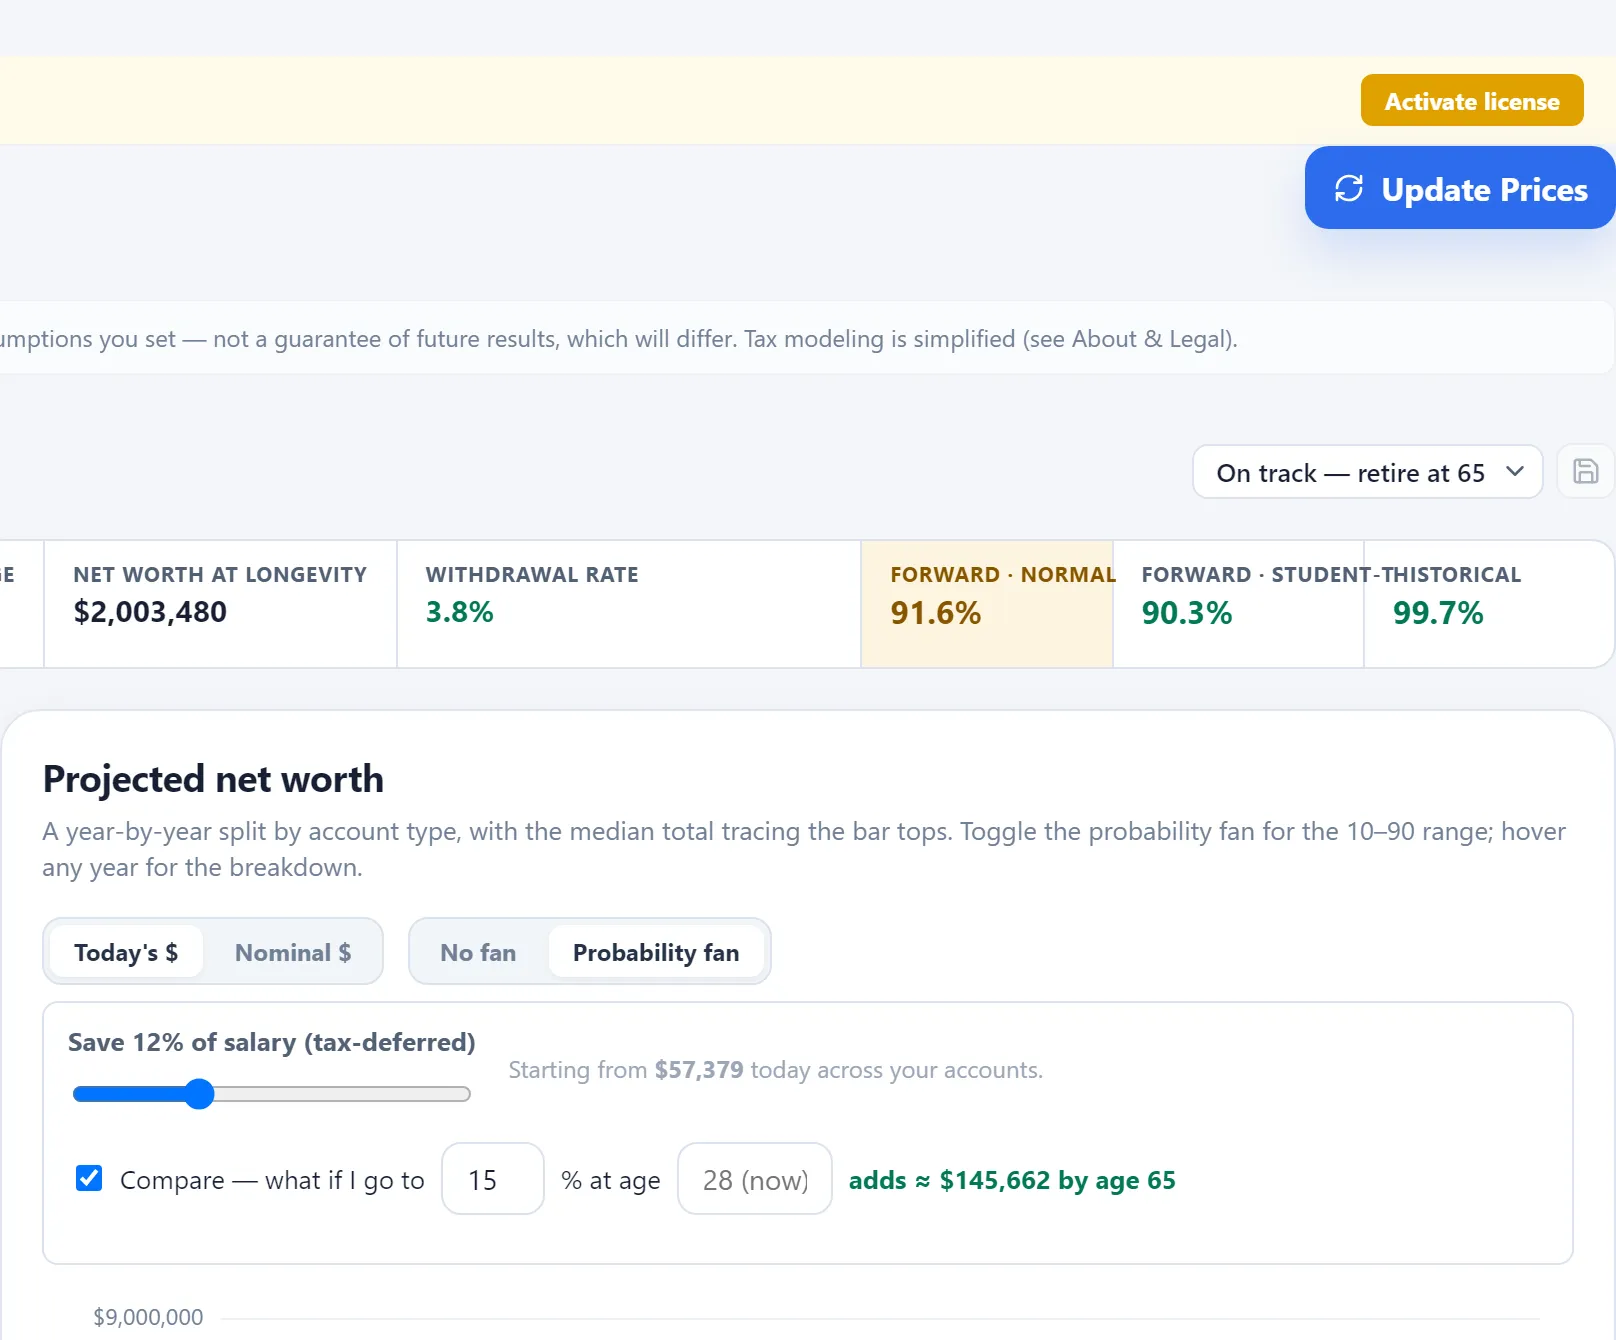Image resolution: width=1616 pixels, height=1340 pixels.
Task: Select the Probability fan option
Action: [656, 952]
